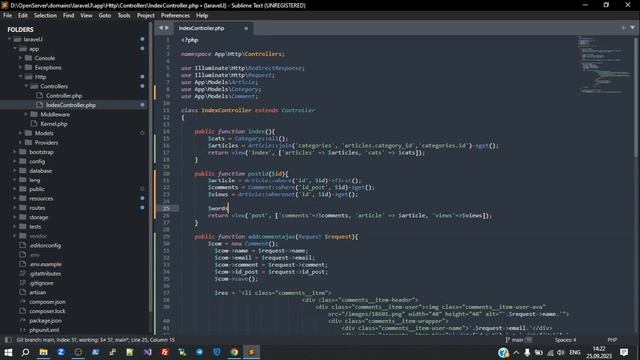640x360 pixels.
Task: Open the Edit menu
Action: click(23, 16)
